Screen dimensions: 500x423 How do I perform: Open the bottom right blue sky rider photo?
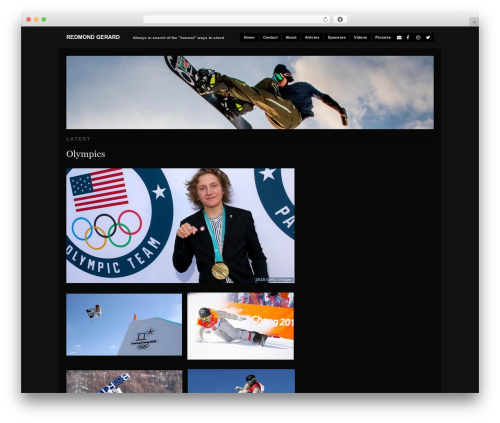coord(241,381)
